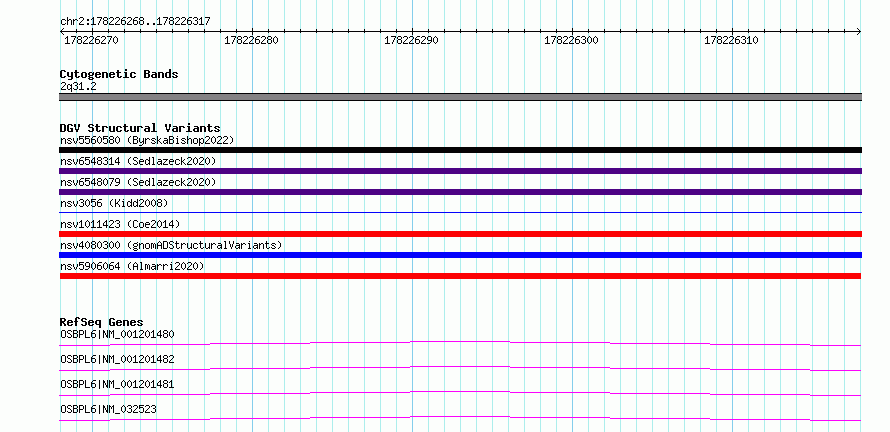This screenshot has width=890, height=432.
Task: Select the RefSeq Genes track title
Action: (x=102, y=322)
